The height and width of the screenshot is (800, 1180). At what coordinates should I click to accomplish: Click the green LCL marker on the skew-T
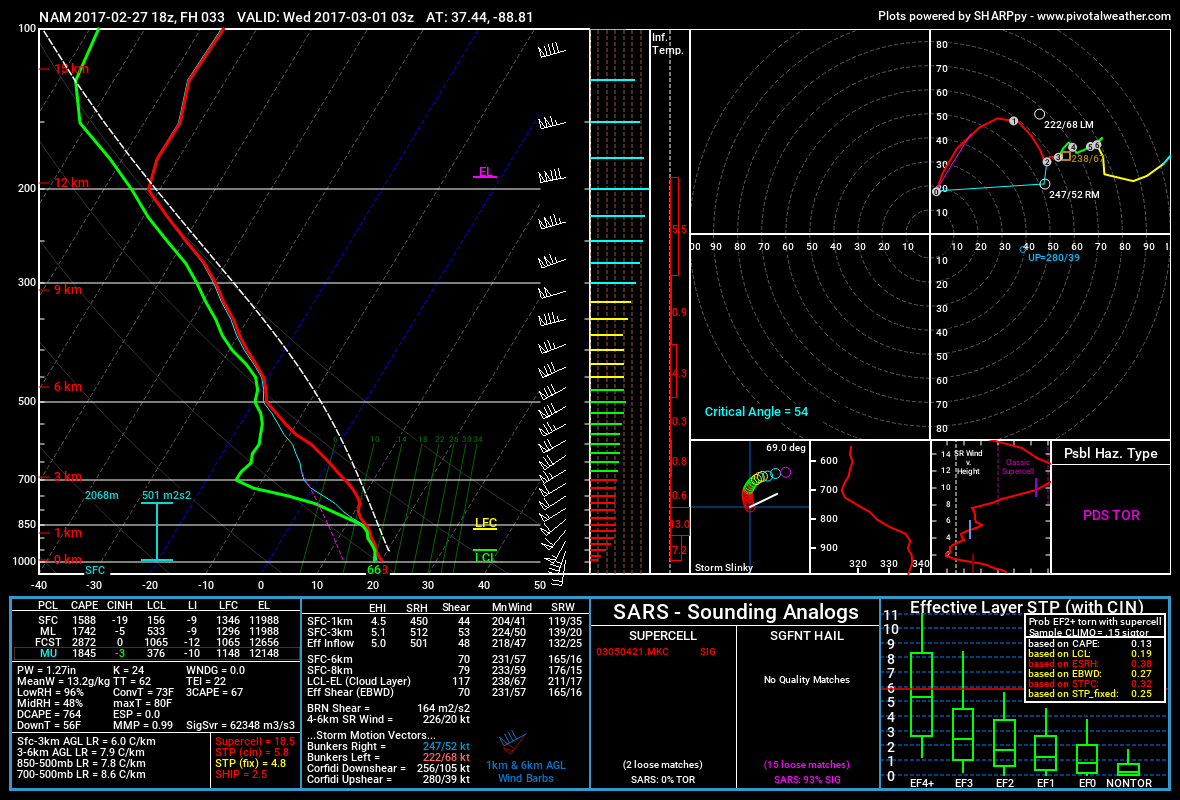tap(485, 557)
